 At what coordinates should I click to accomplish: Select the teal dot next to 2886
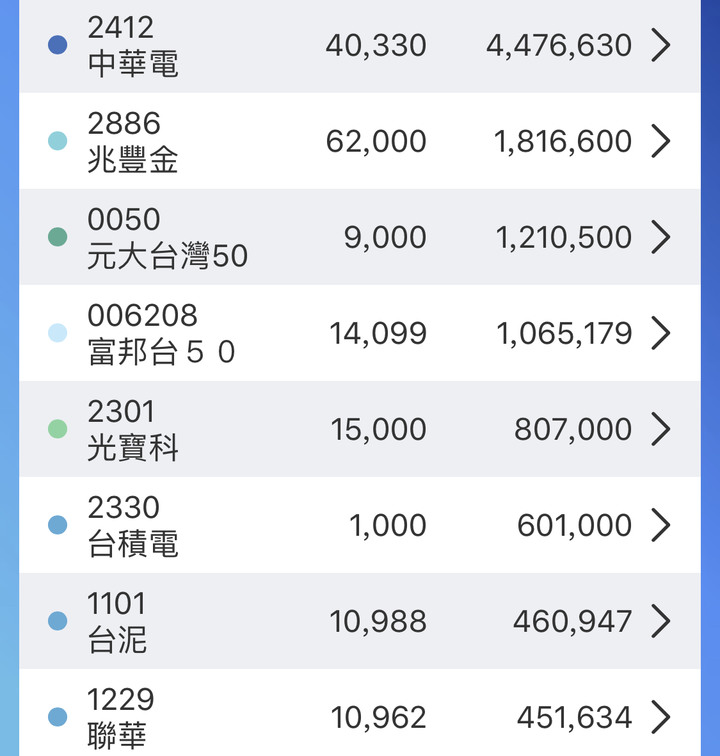(x=58, y=141)
